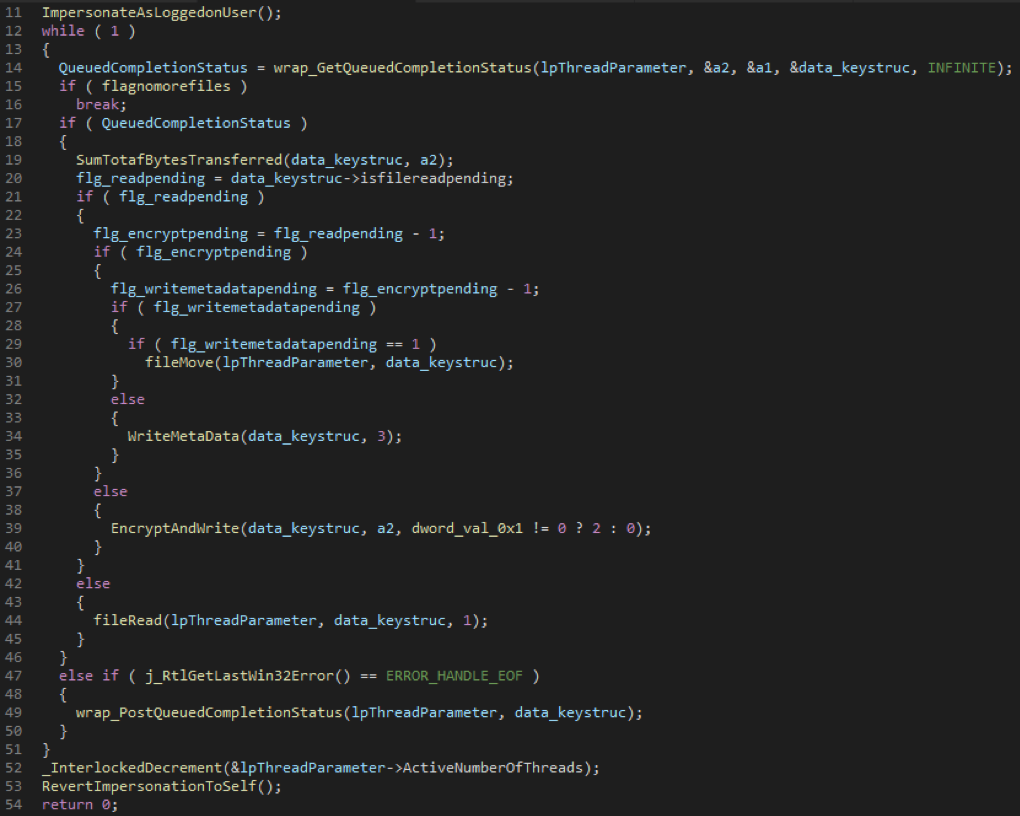This screenshot has width=1020, height=816.
Task: Click the 'else' keyword on line 37
Action: [111, 491]
